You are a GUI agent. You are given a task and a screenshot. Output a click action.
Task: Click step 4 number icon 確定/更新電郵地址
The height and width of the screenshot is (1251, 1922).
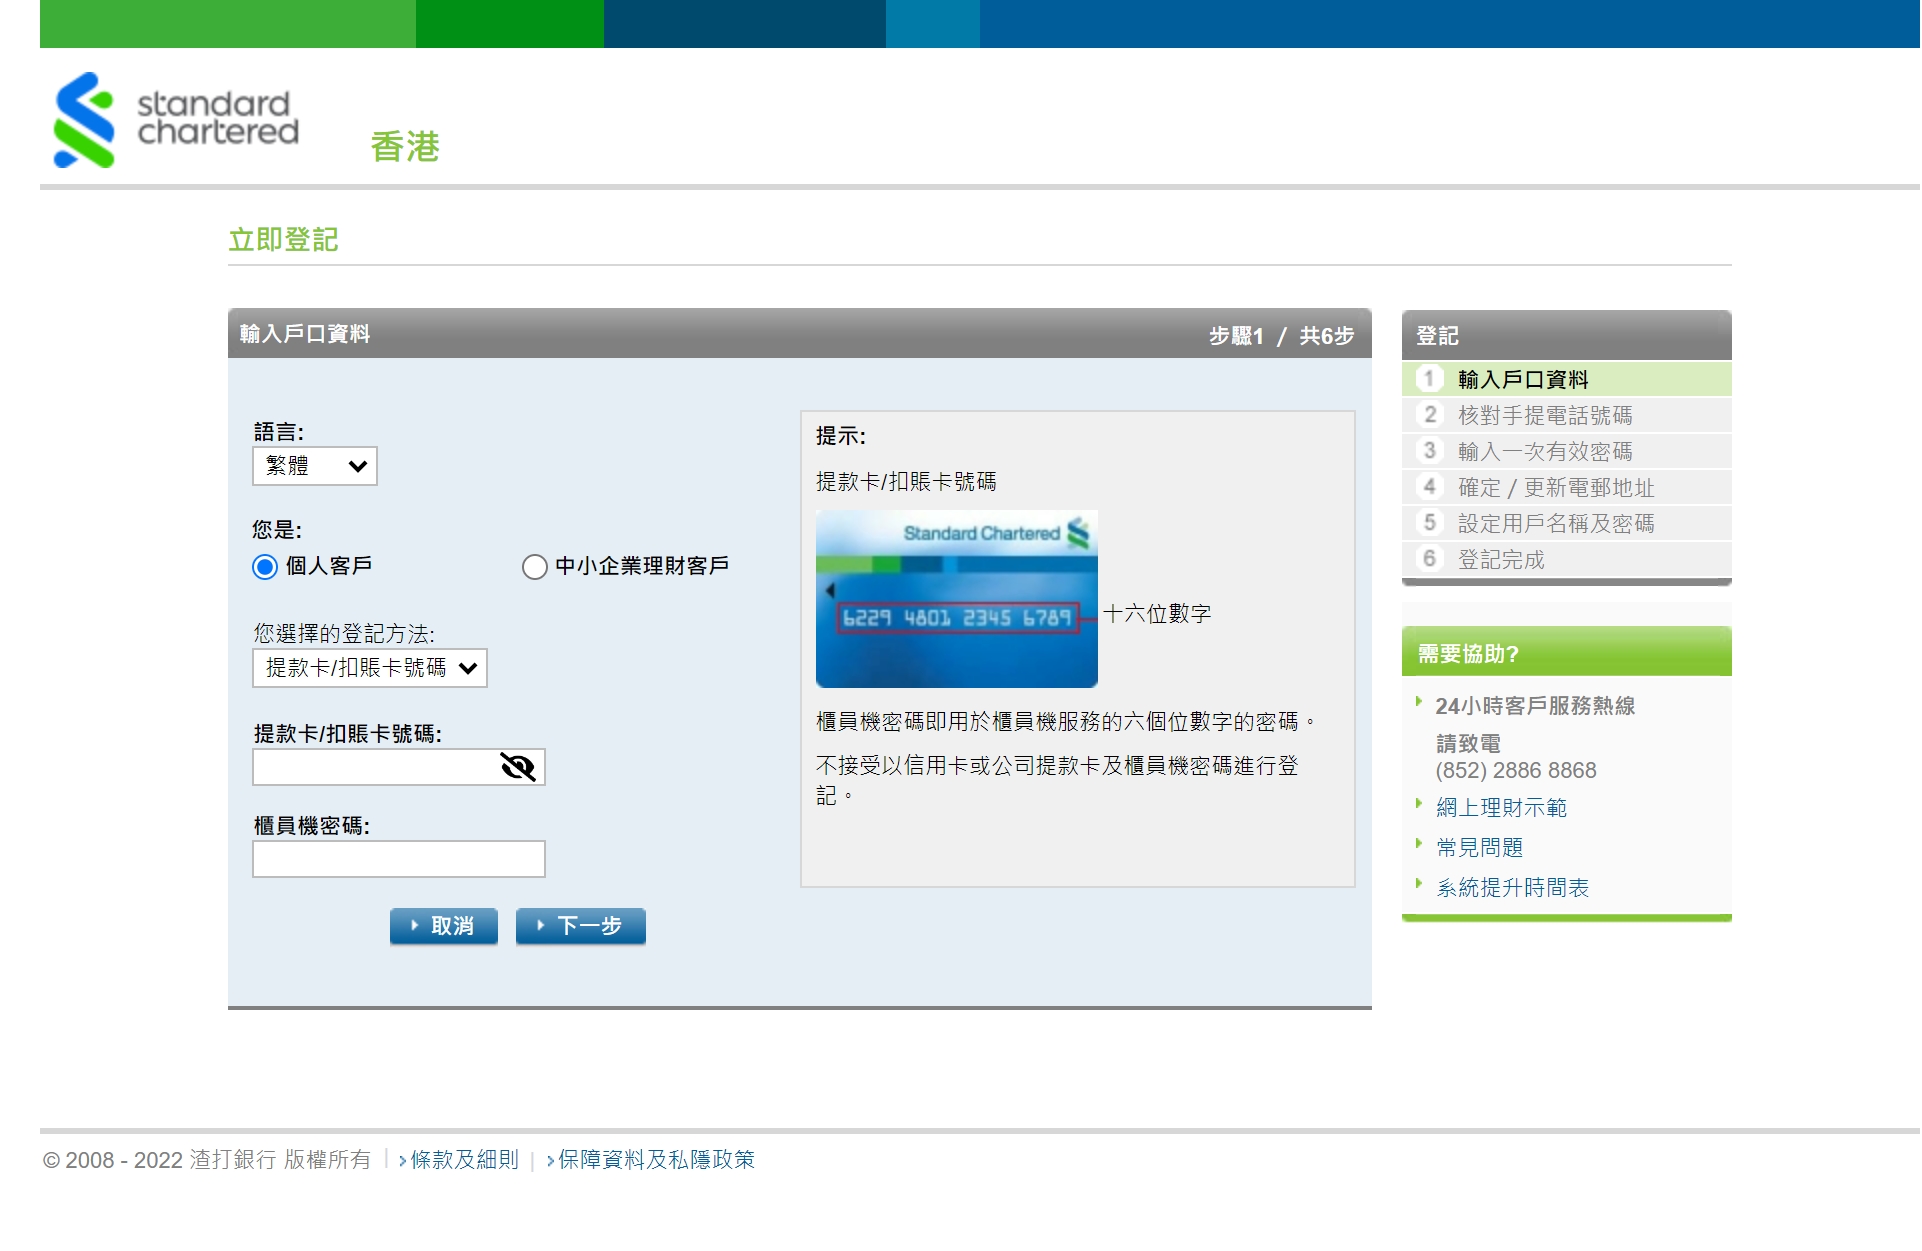point(1429,487)
